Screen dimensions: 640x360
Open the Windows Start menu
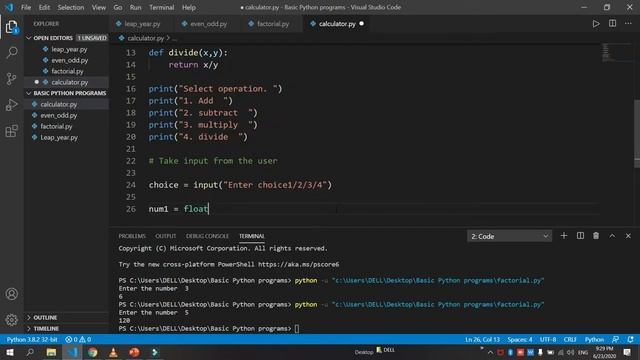pos(9,352)
